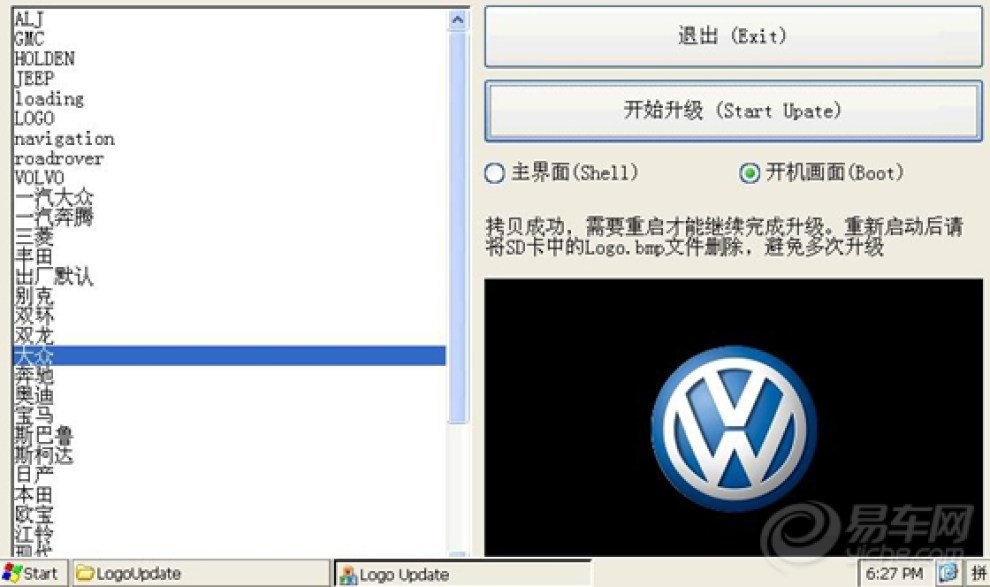Image resolution: width=990 pixels, height=587 pixels.
Task: Select HOLDEN list entry
Action: (x=44, y=59)
